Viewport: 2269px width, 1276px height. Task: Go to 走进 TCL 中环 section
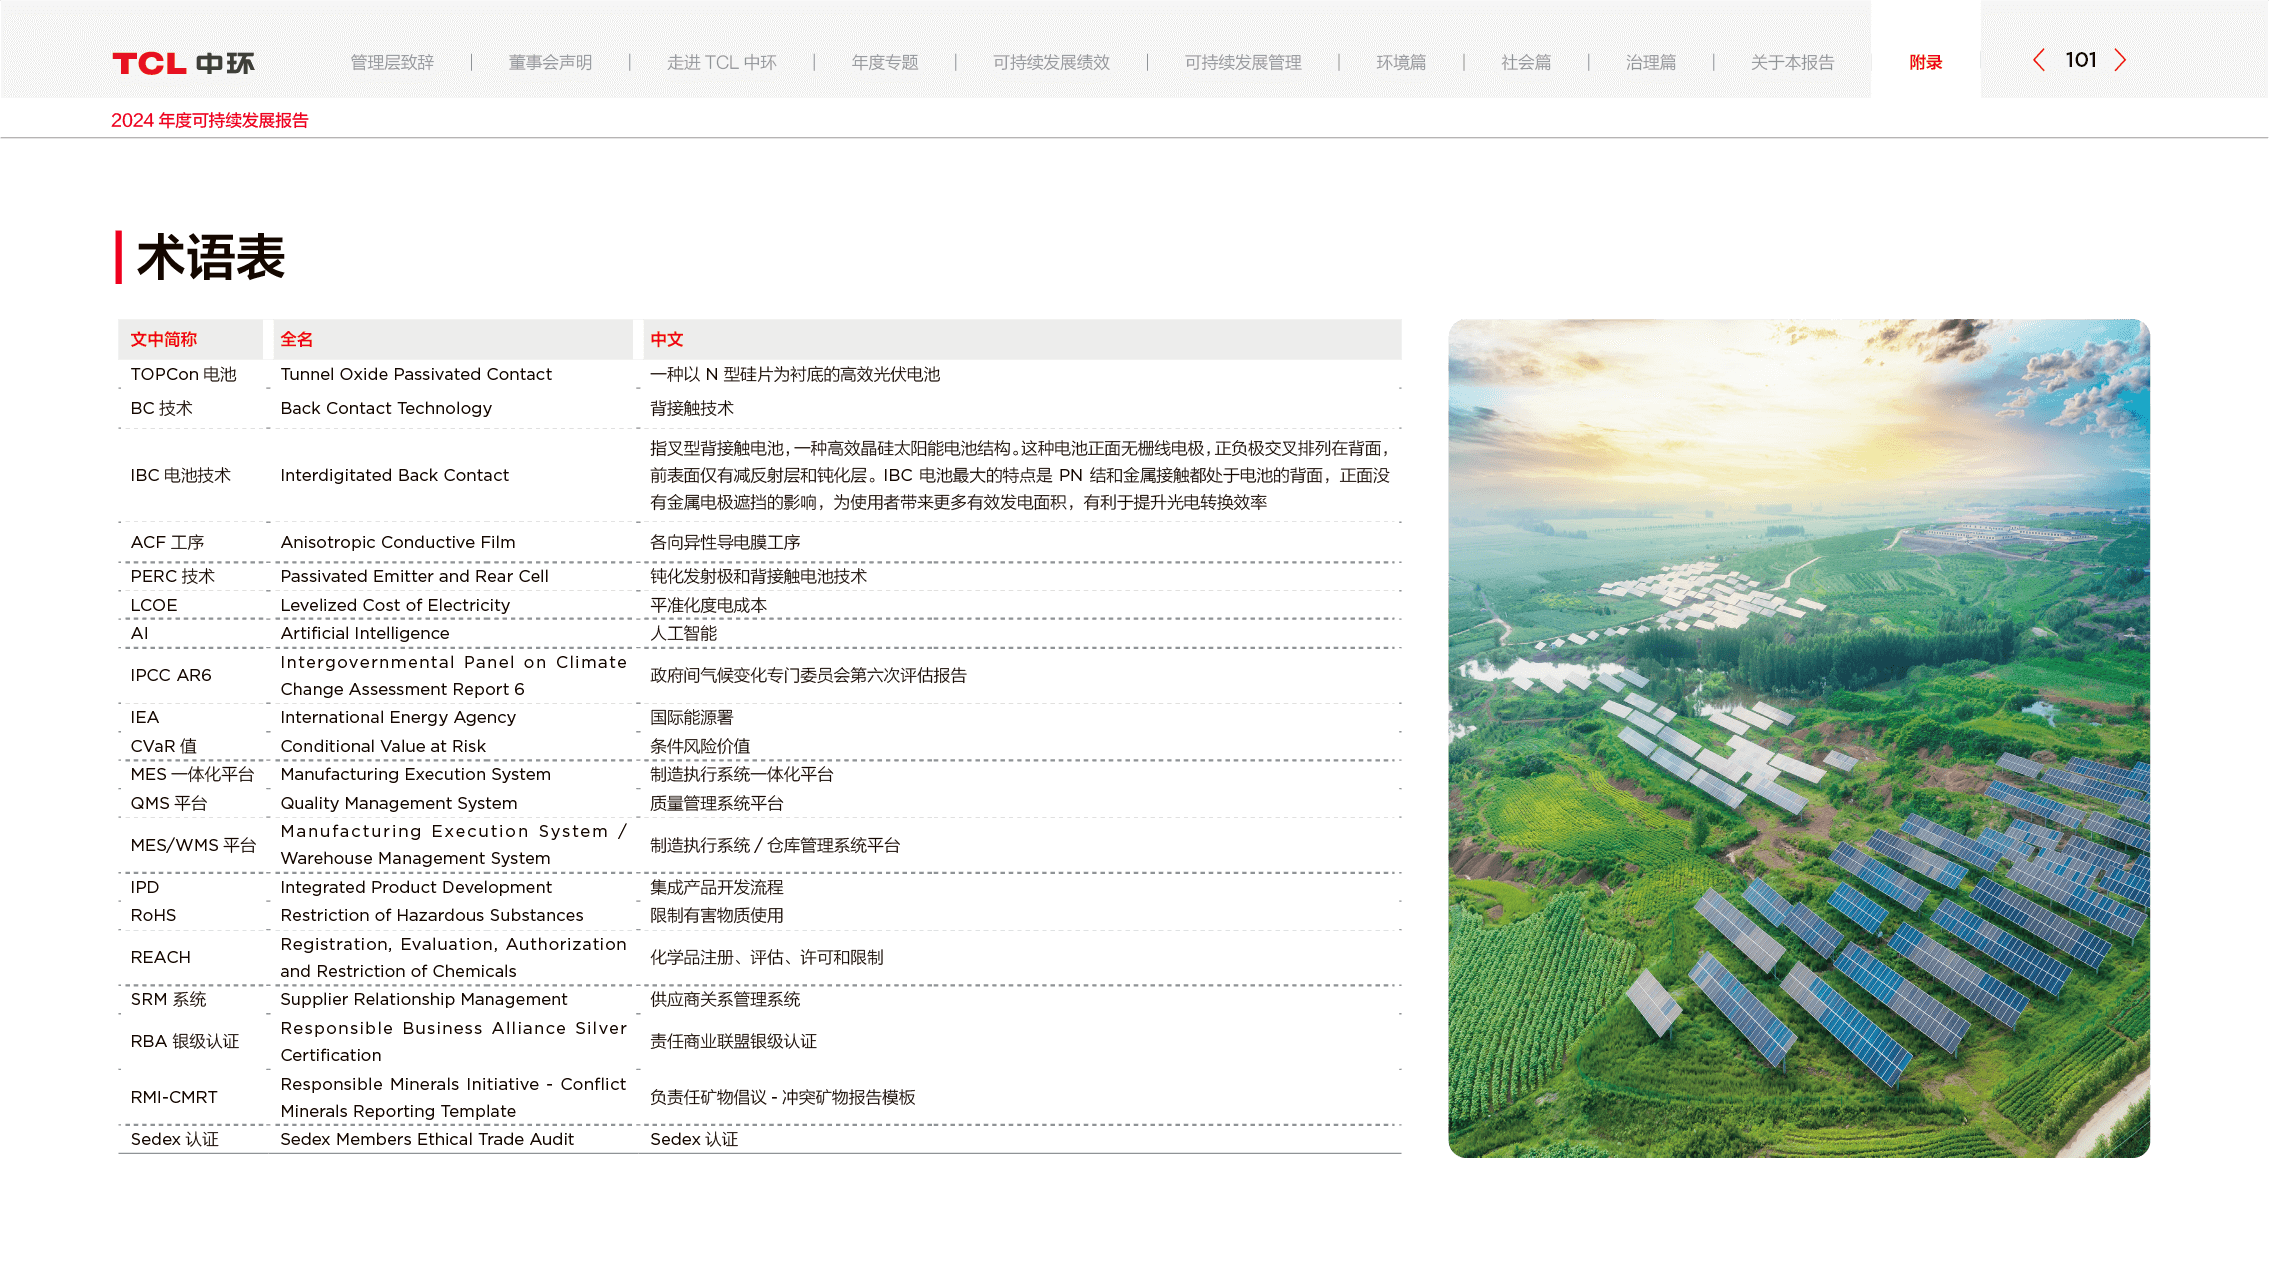721,63
